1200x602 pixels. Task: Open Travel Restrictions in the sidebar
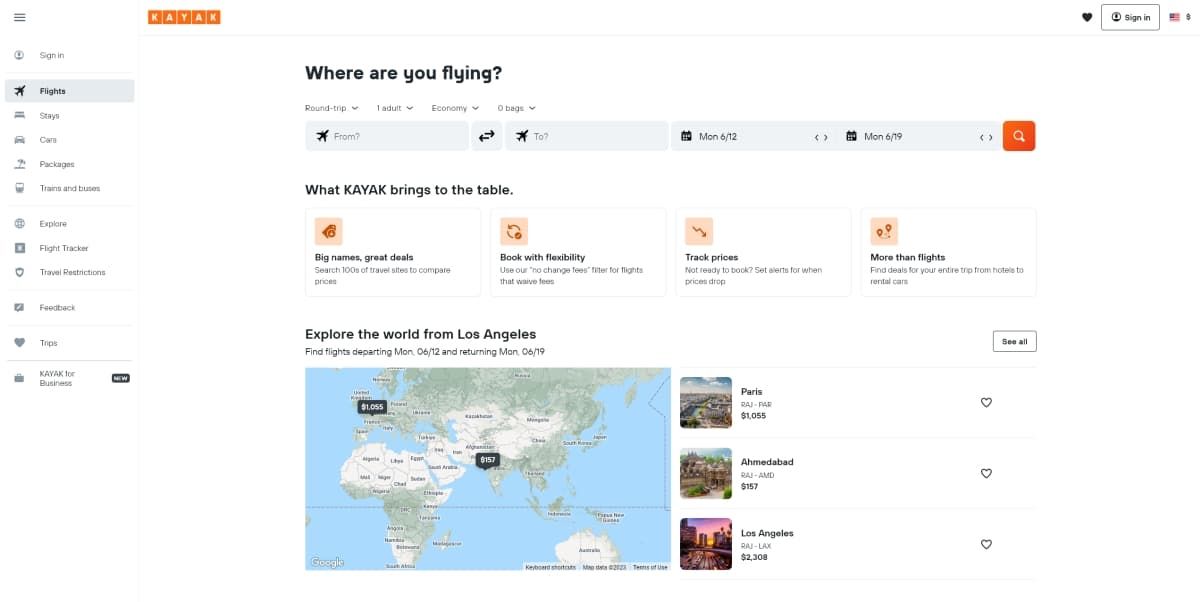[x=72, y=272]
